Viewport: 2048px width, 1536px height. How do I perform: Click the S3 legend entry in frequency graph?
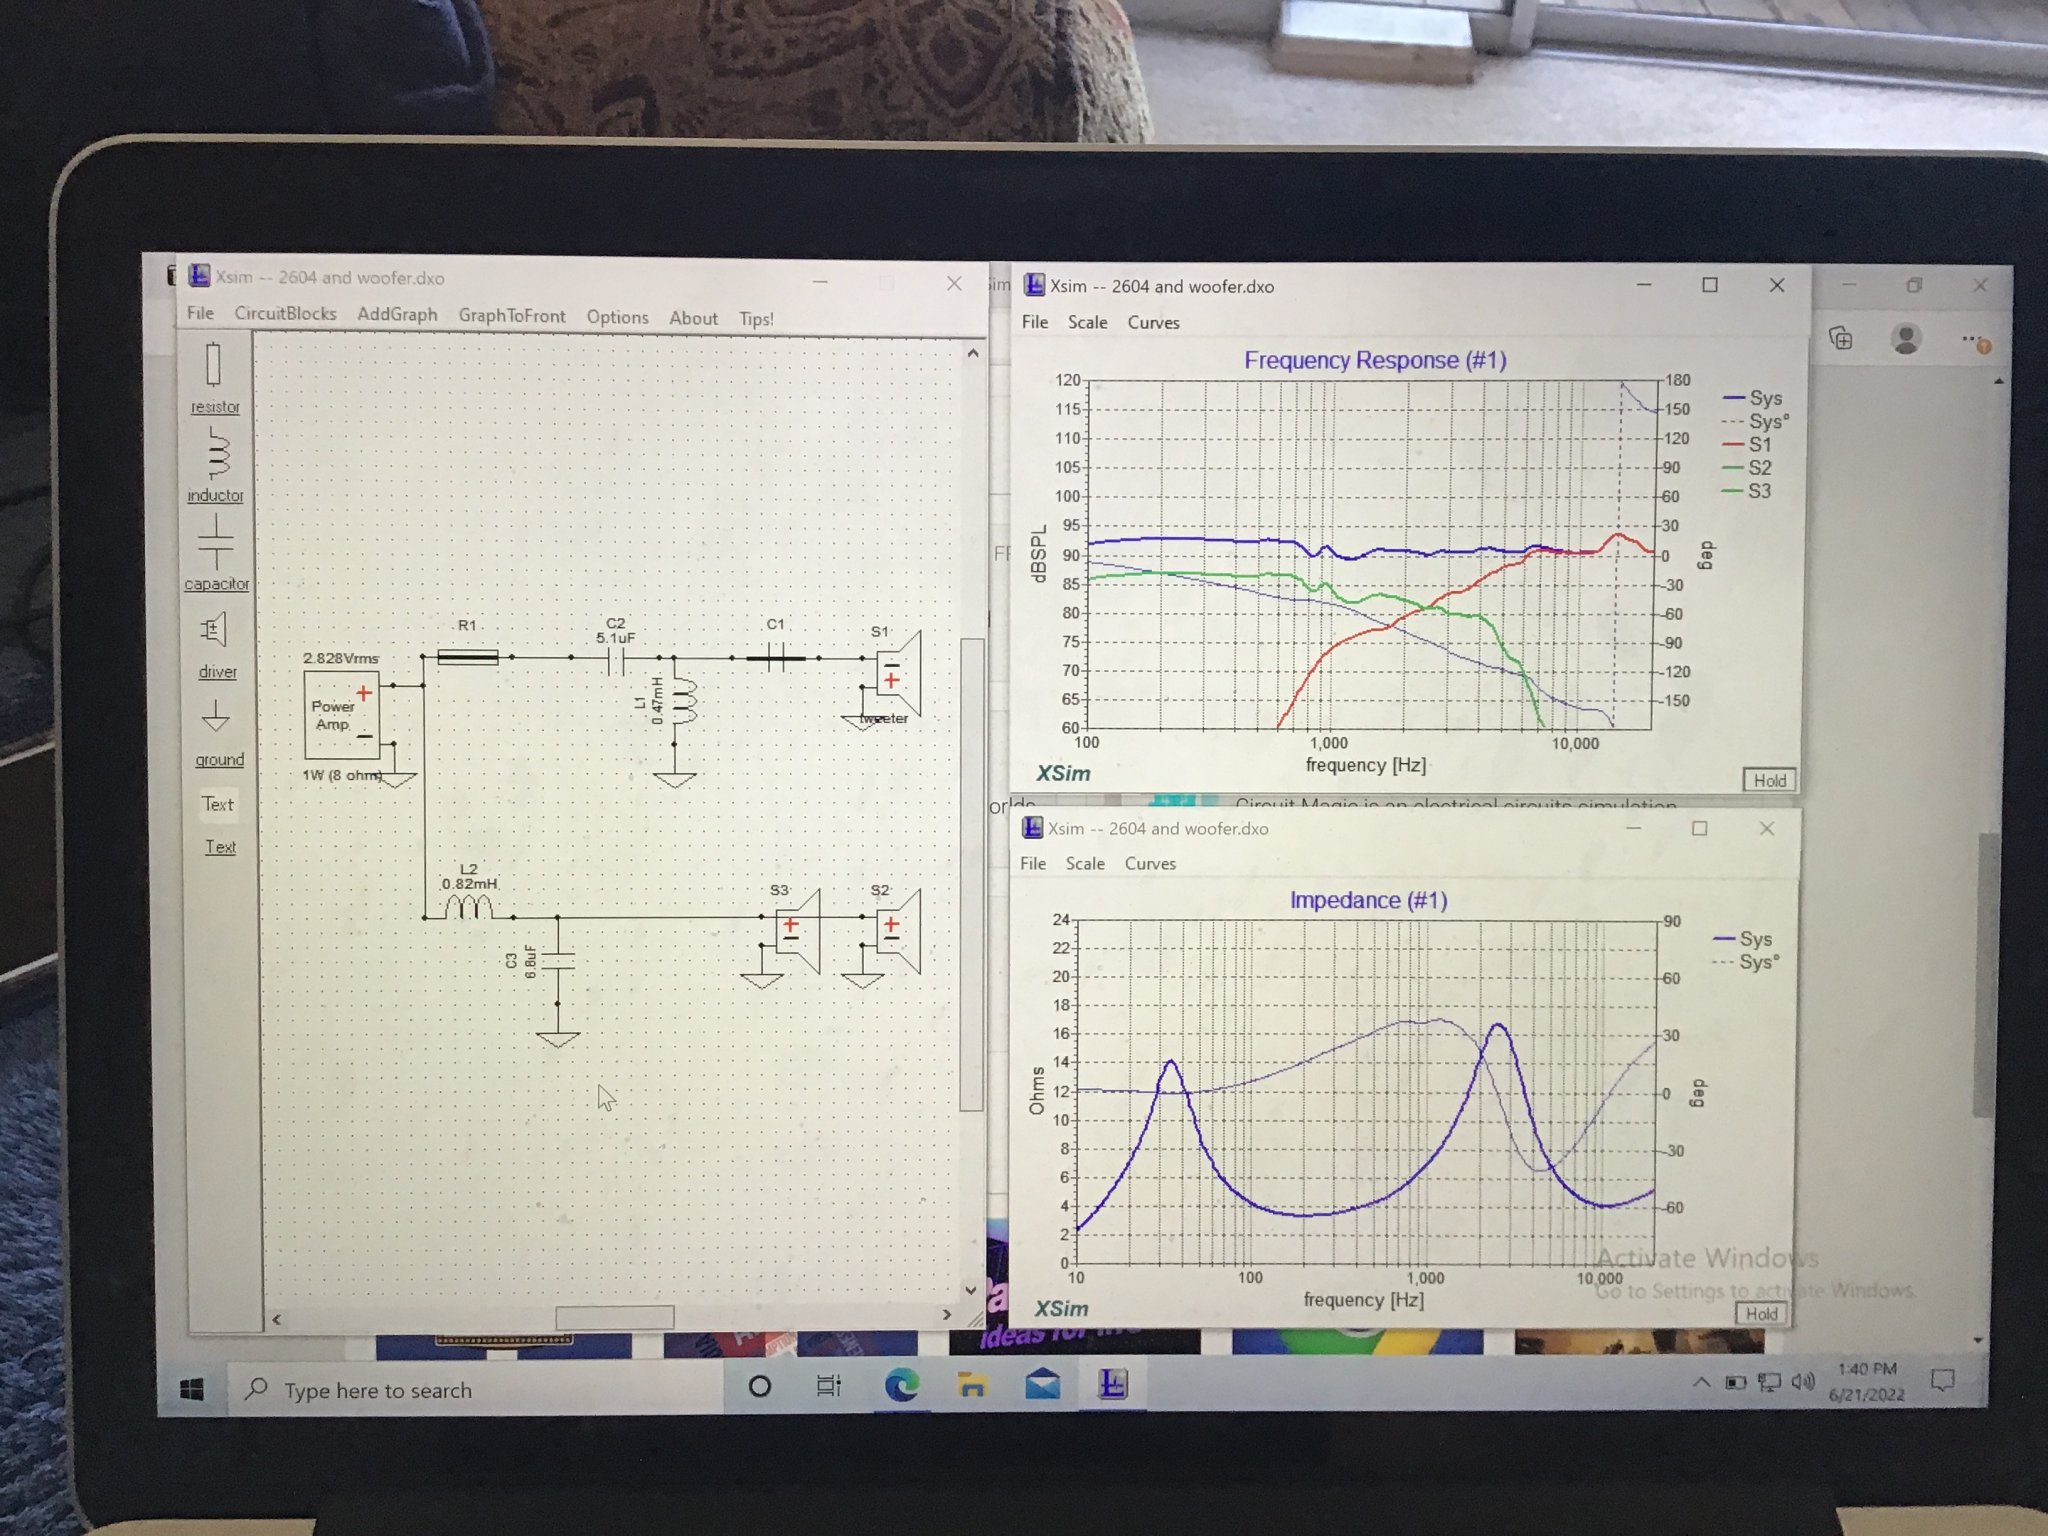[1747, 490]
